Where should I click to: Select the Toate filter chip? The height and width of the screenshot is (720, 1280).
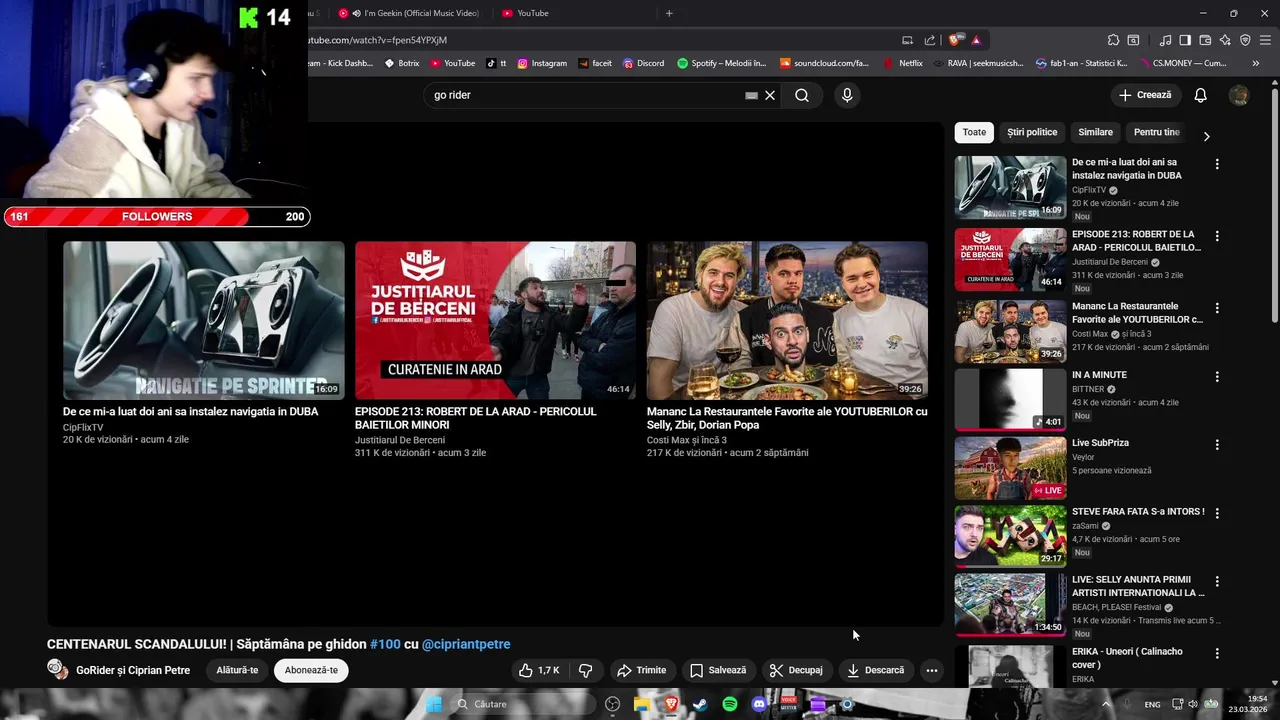[x=974, y=132]
